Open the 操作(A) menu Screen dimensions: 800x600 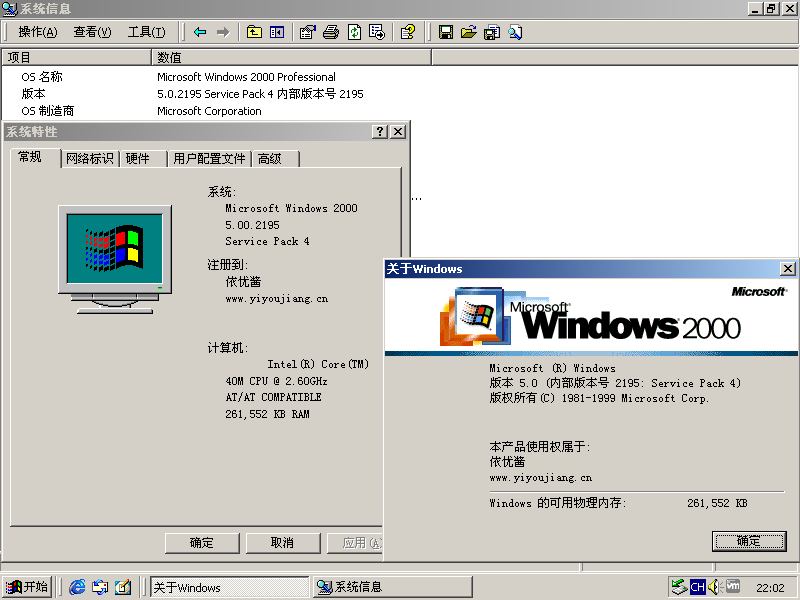[38, 32]
